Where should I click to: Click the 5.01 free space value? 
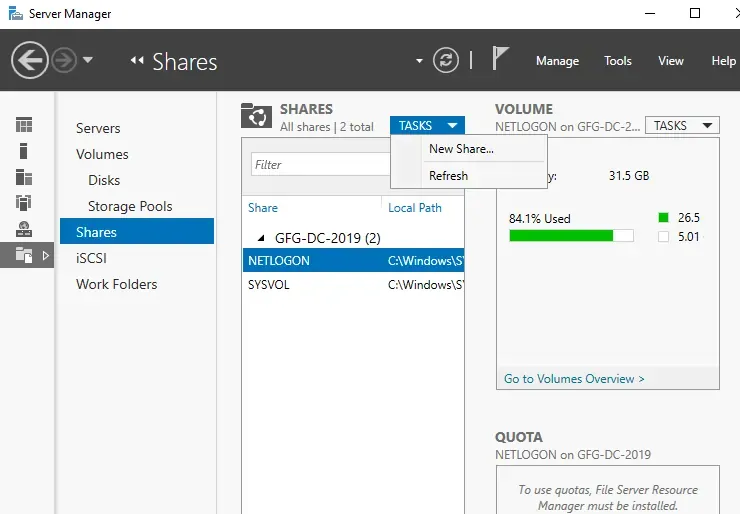pyautogui.click(x=689, y=236)
